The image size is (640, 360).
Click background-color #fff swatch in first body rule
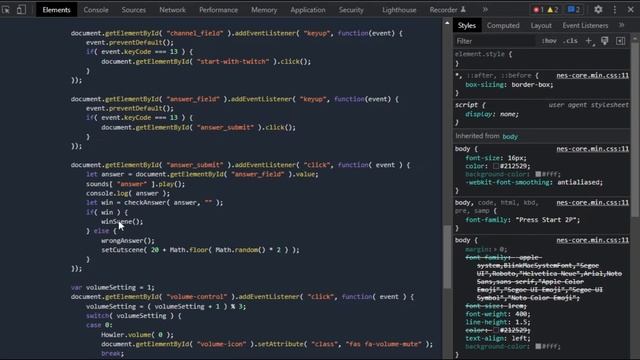tap(538, 174)
